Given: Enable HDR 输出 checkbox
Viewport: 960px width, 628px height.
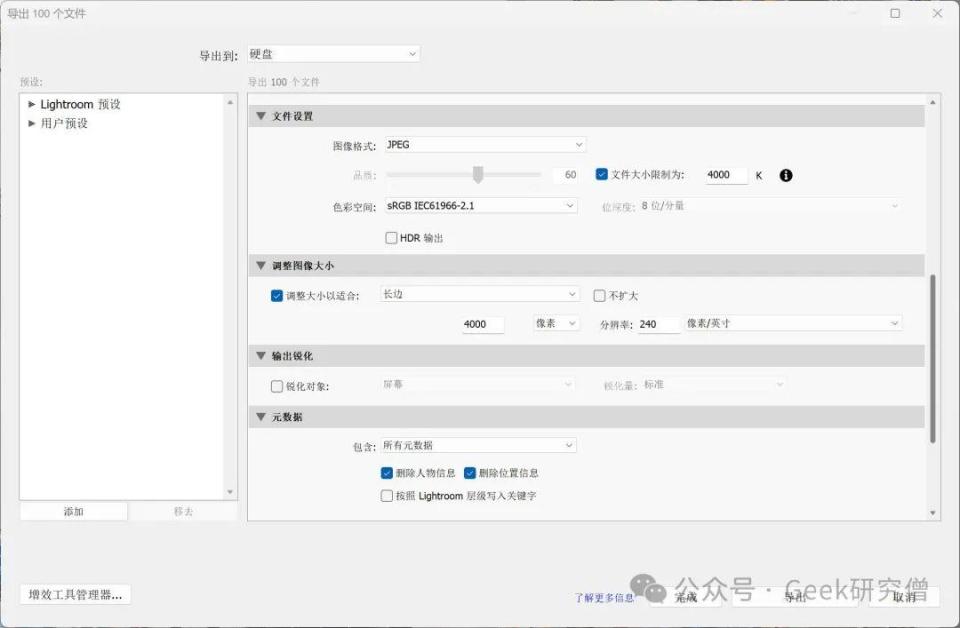Looking at the screenshot, I should tap(391, 238).
